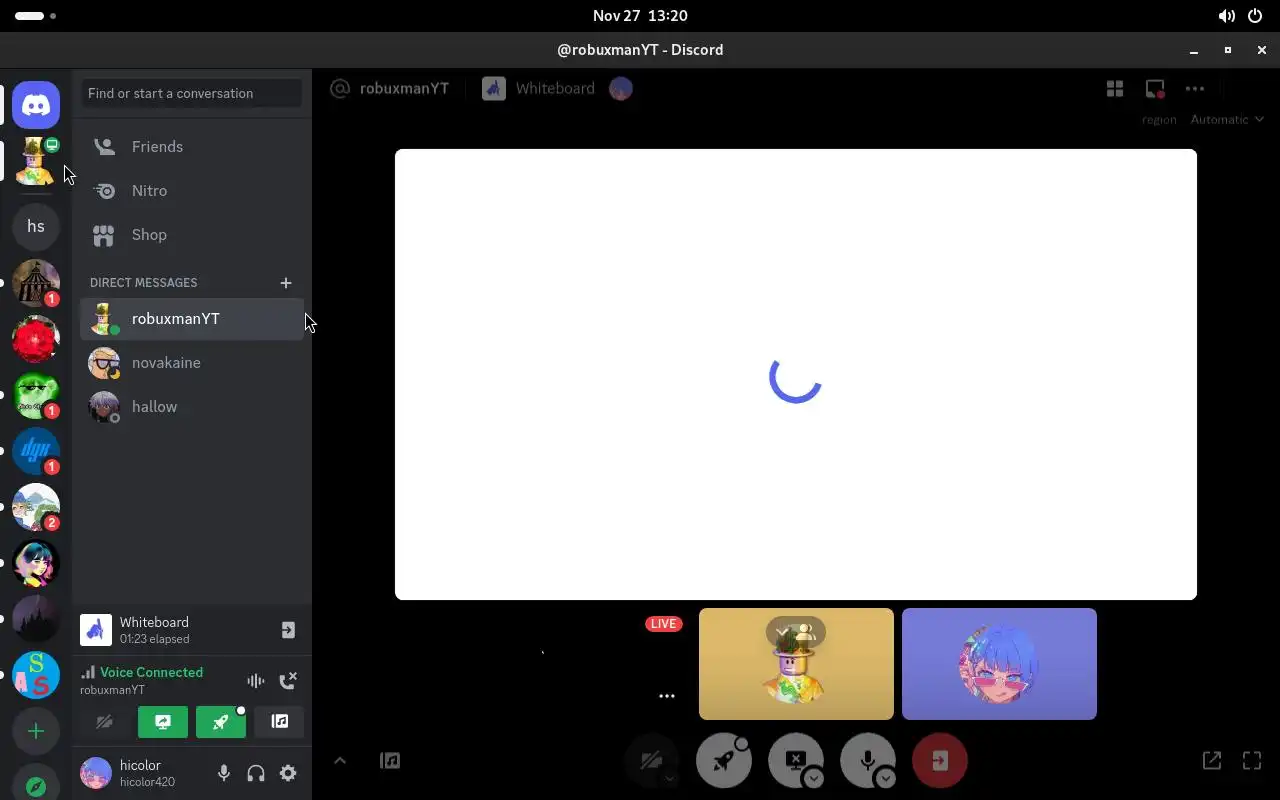Viewport: 1280px width, 800px height.
Task: Open ellipsis options beside participant tiles
Action: (x=667, y=696)
